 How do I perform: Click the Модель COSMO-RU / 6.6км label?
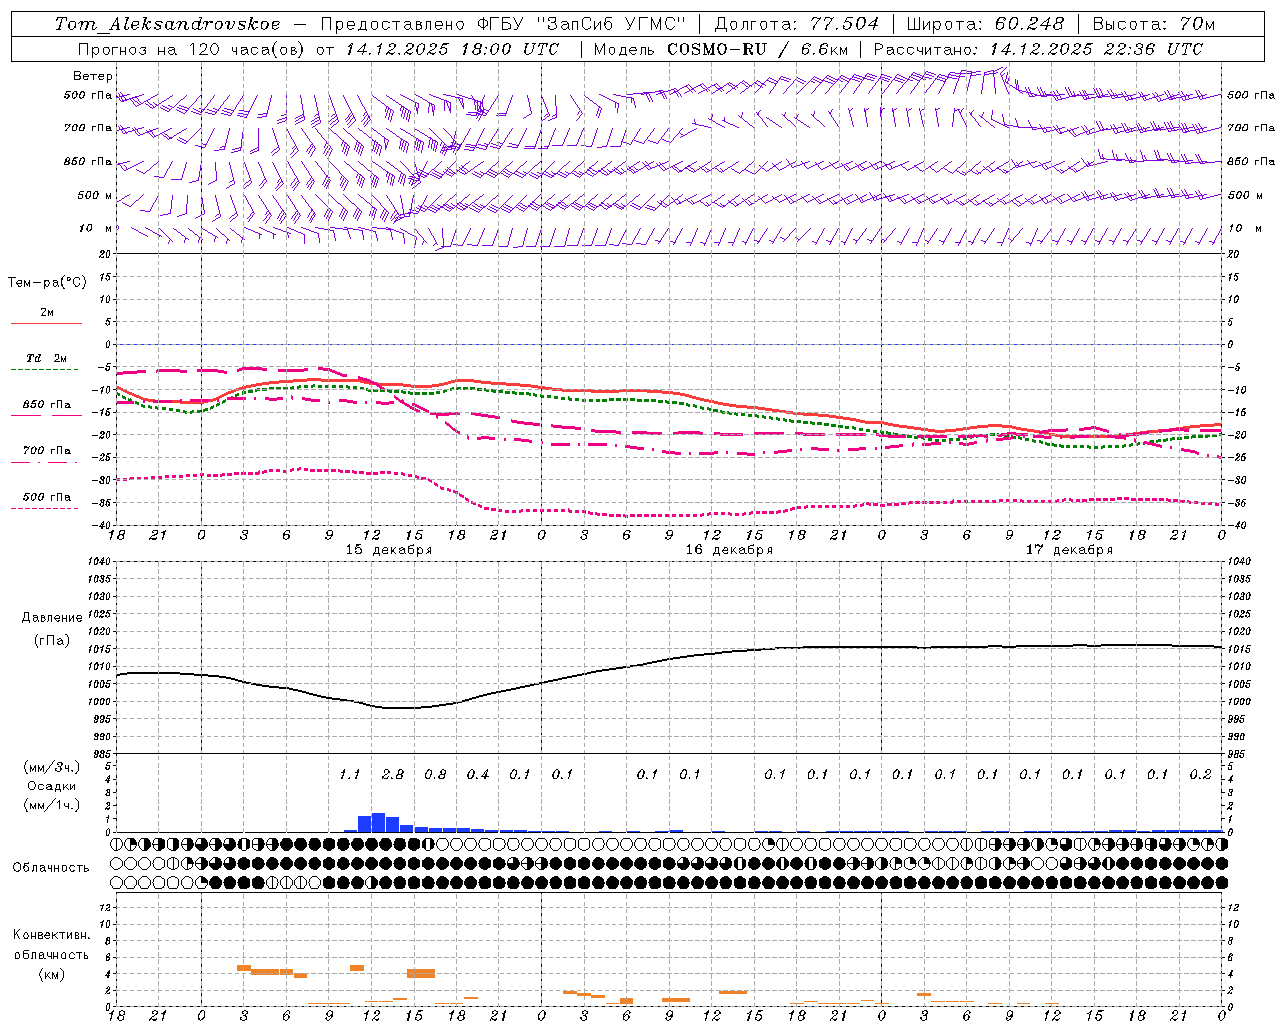pos(720,49)
